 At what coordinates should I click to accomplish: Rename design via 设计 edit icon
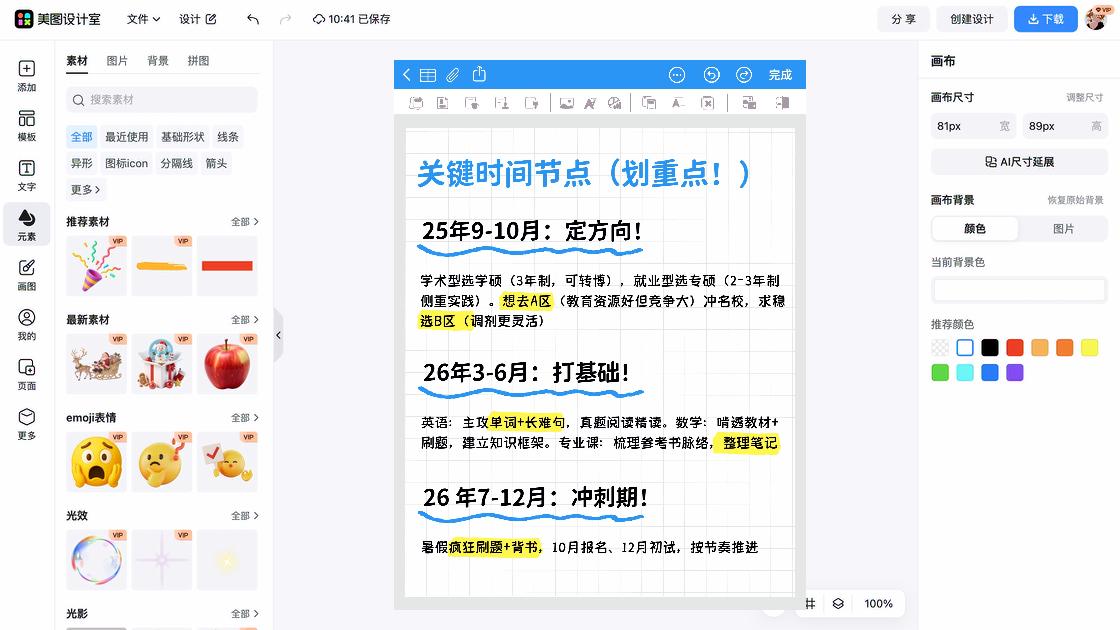[211, 19]
